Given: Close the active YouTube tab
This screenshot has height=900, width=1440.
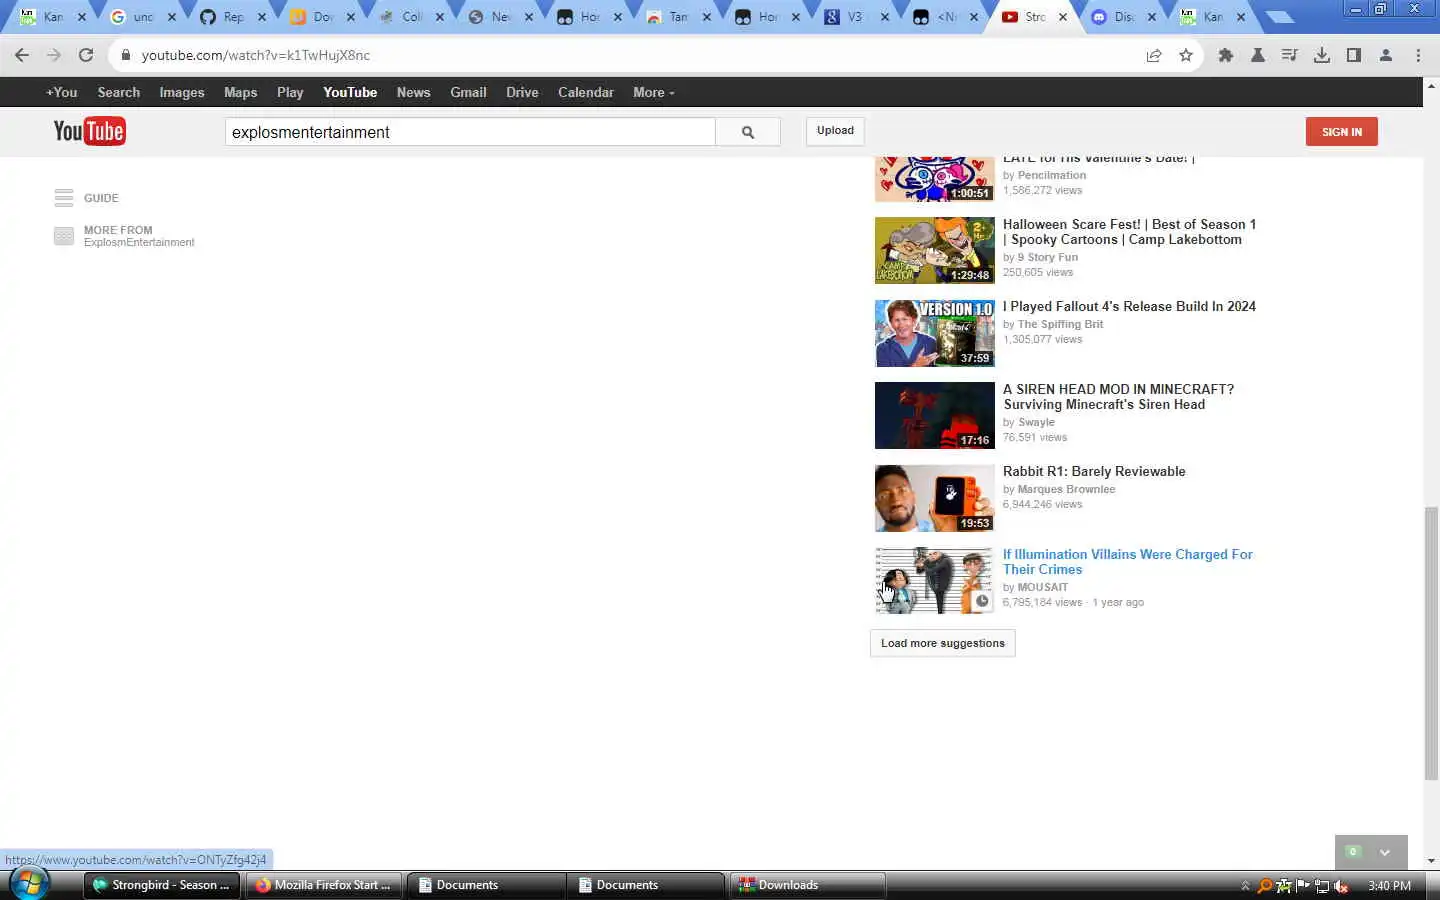Looking at the screenshot, I should (x=1063, y=17).
